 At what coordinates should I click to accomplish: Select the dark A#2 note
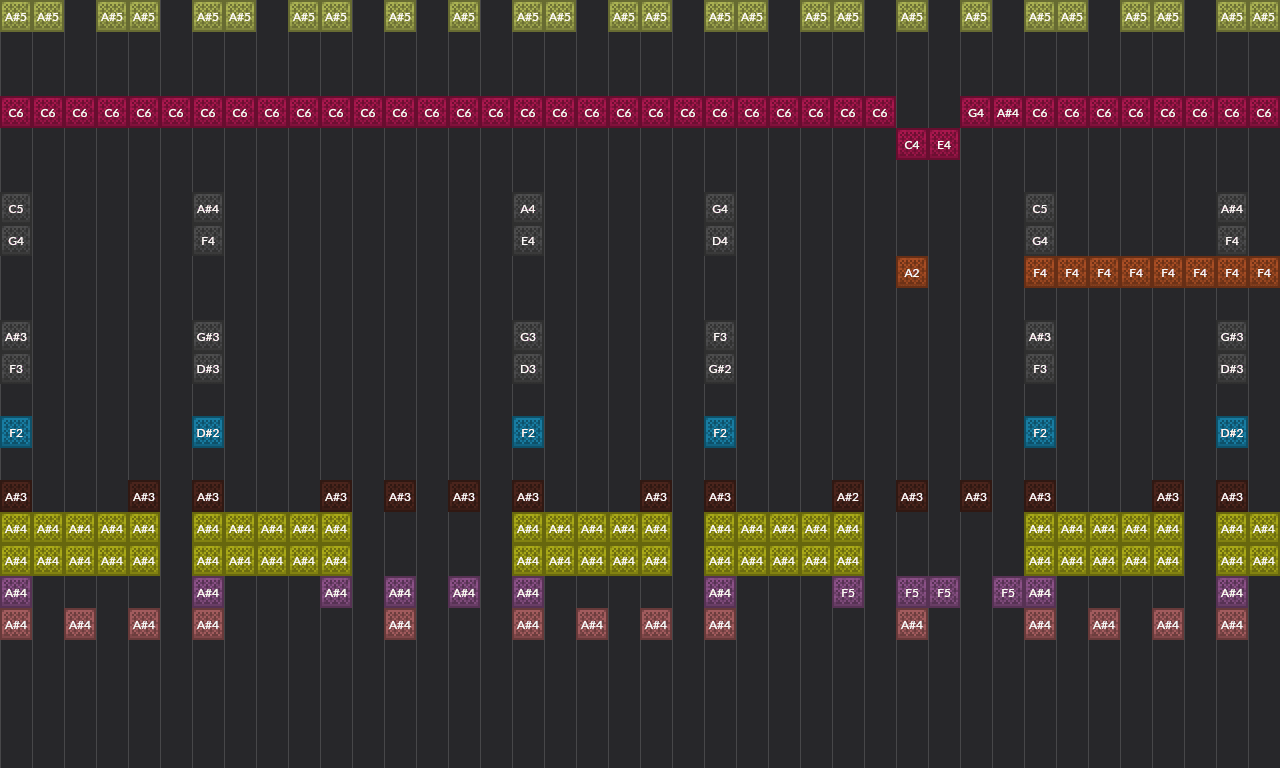(x=847, y=496)
